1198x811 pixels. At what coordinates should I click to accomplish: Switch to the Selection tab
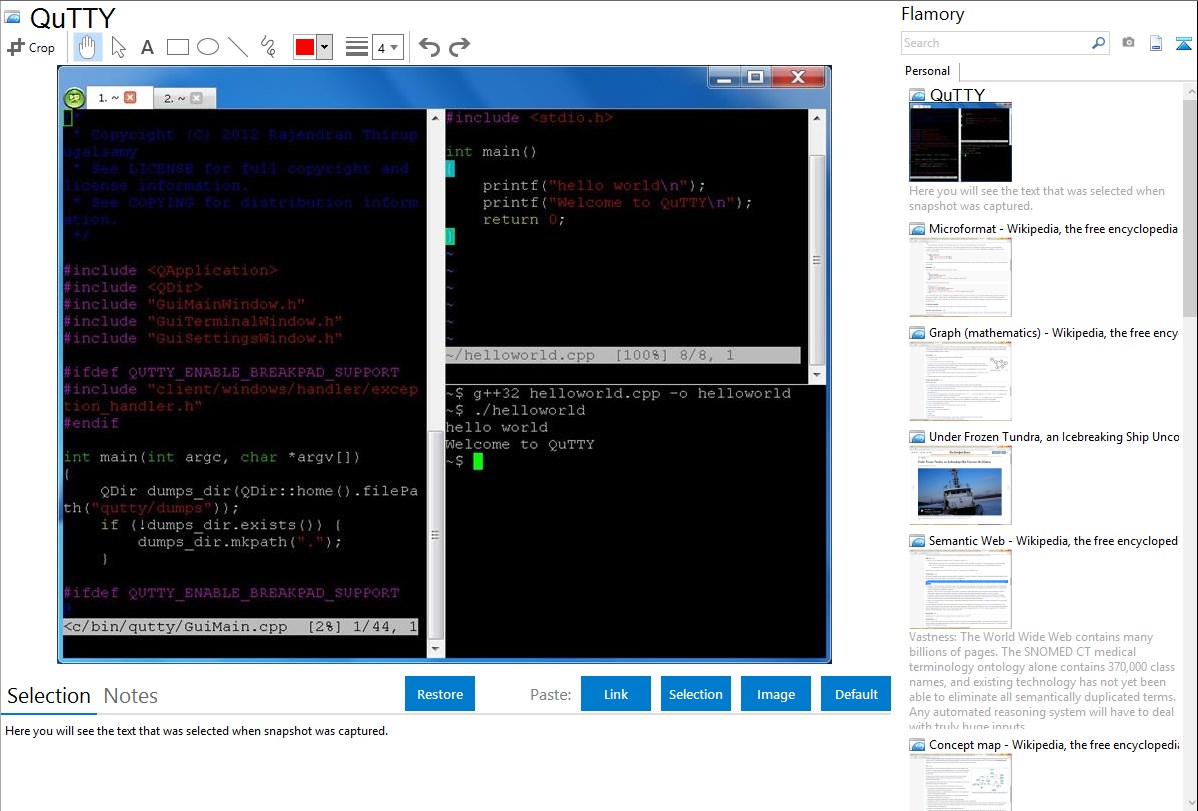(49, 696)
